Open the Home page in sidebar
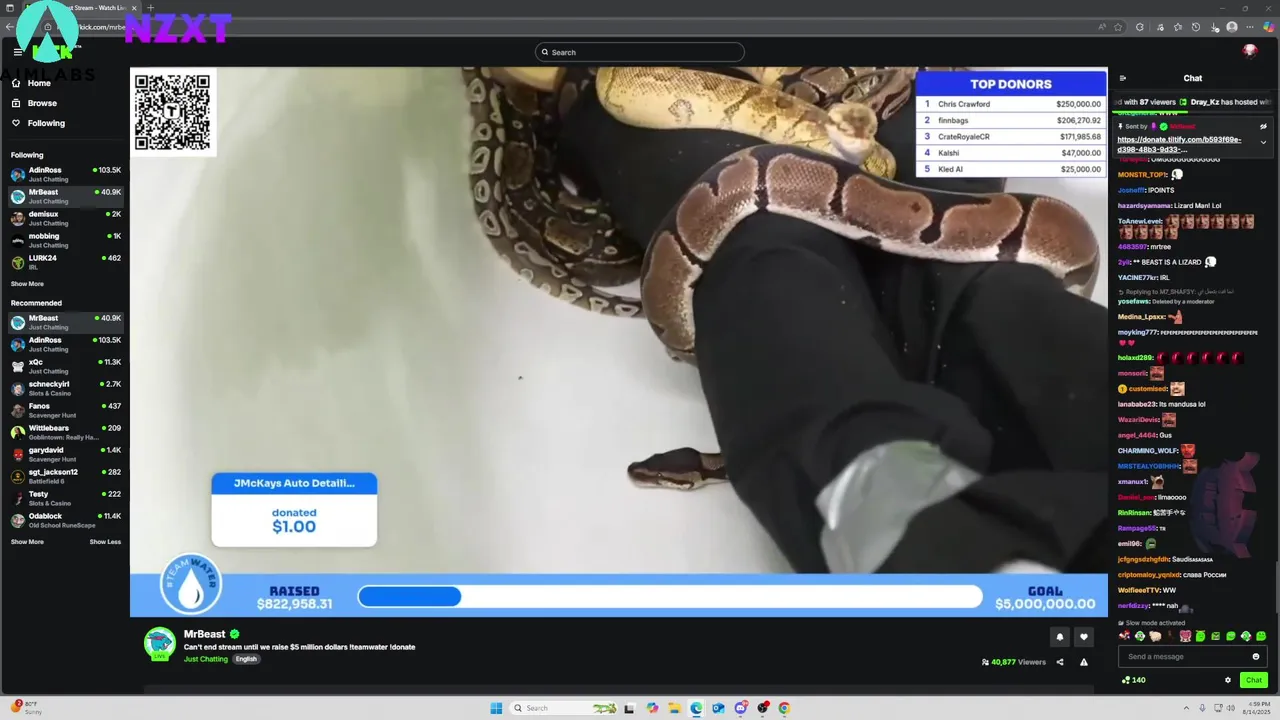This screenshot has width=1280, height=720. 32,83
